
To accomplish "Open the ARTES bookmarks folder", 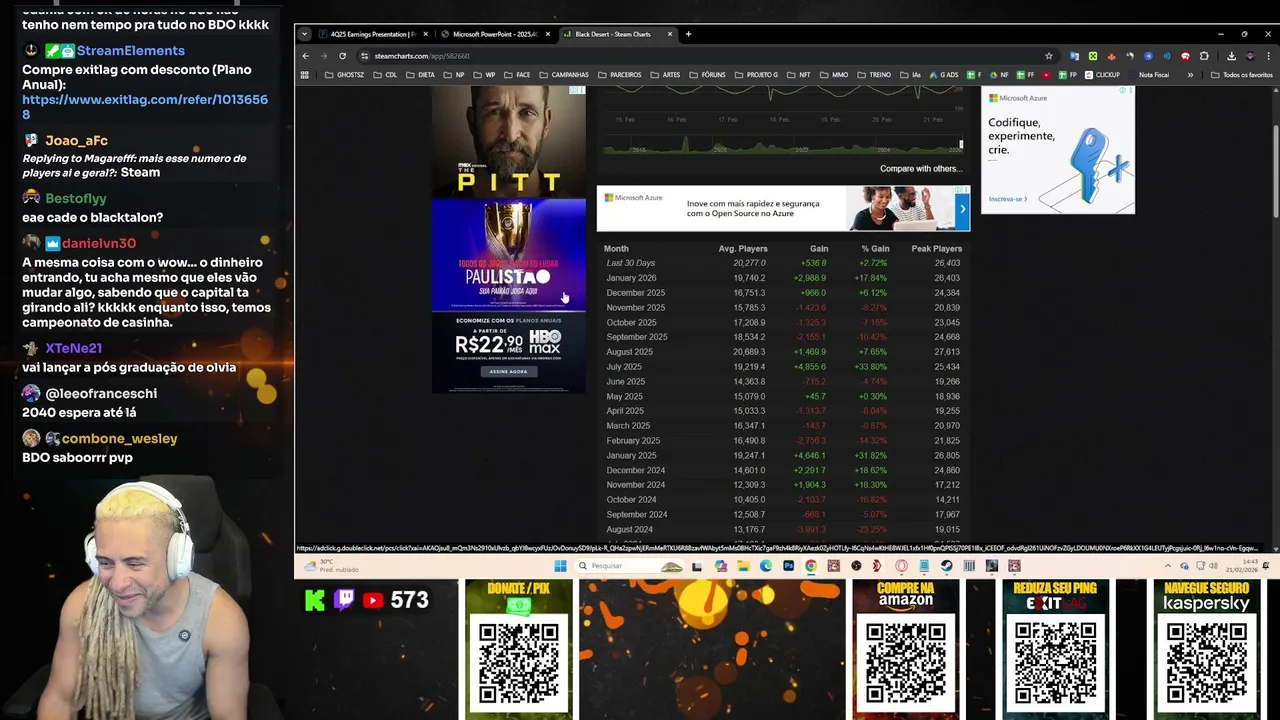I will tap(665, 75).
